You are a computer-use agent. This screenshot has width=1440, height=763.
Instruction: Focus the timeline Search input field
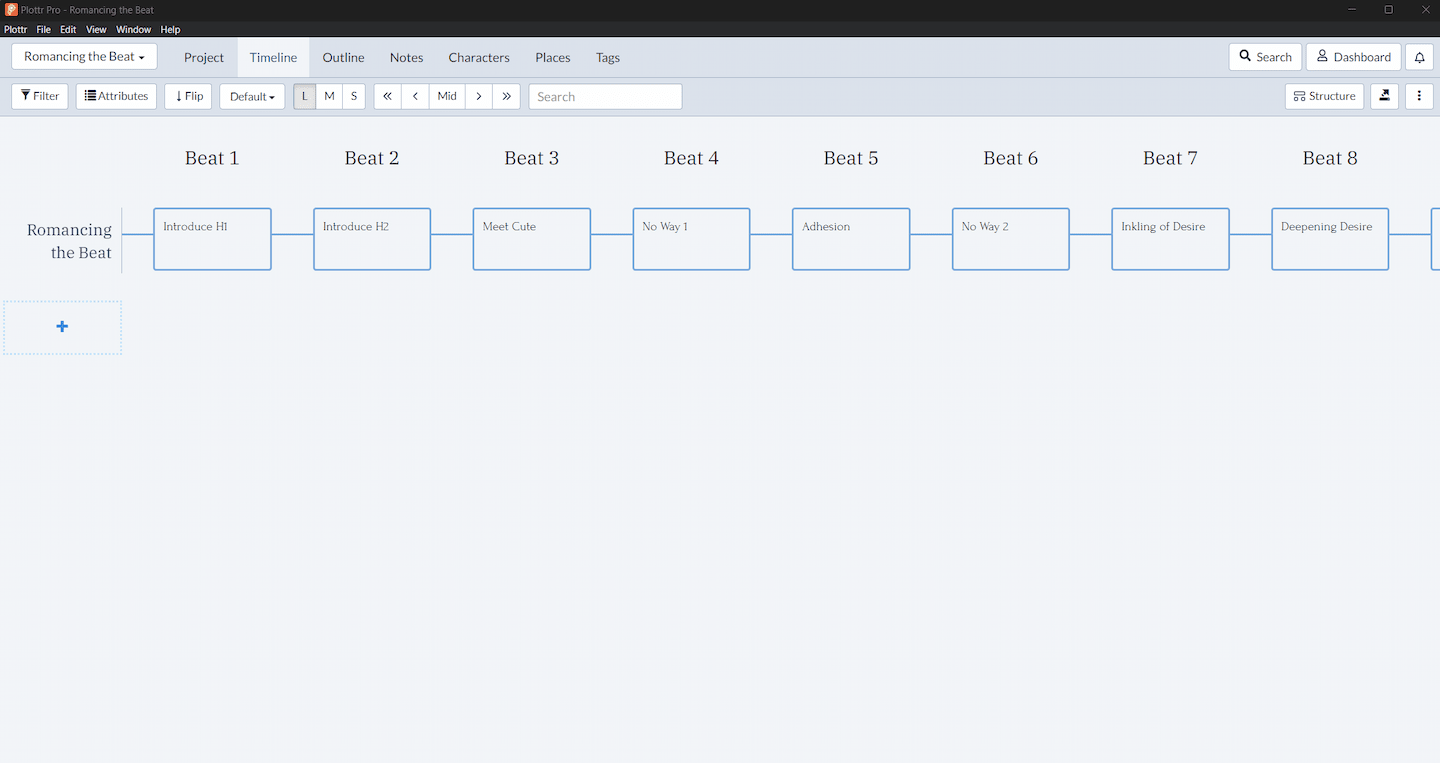(605, 96)
